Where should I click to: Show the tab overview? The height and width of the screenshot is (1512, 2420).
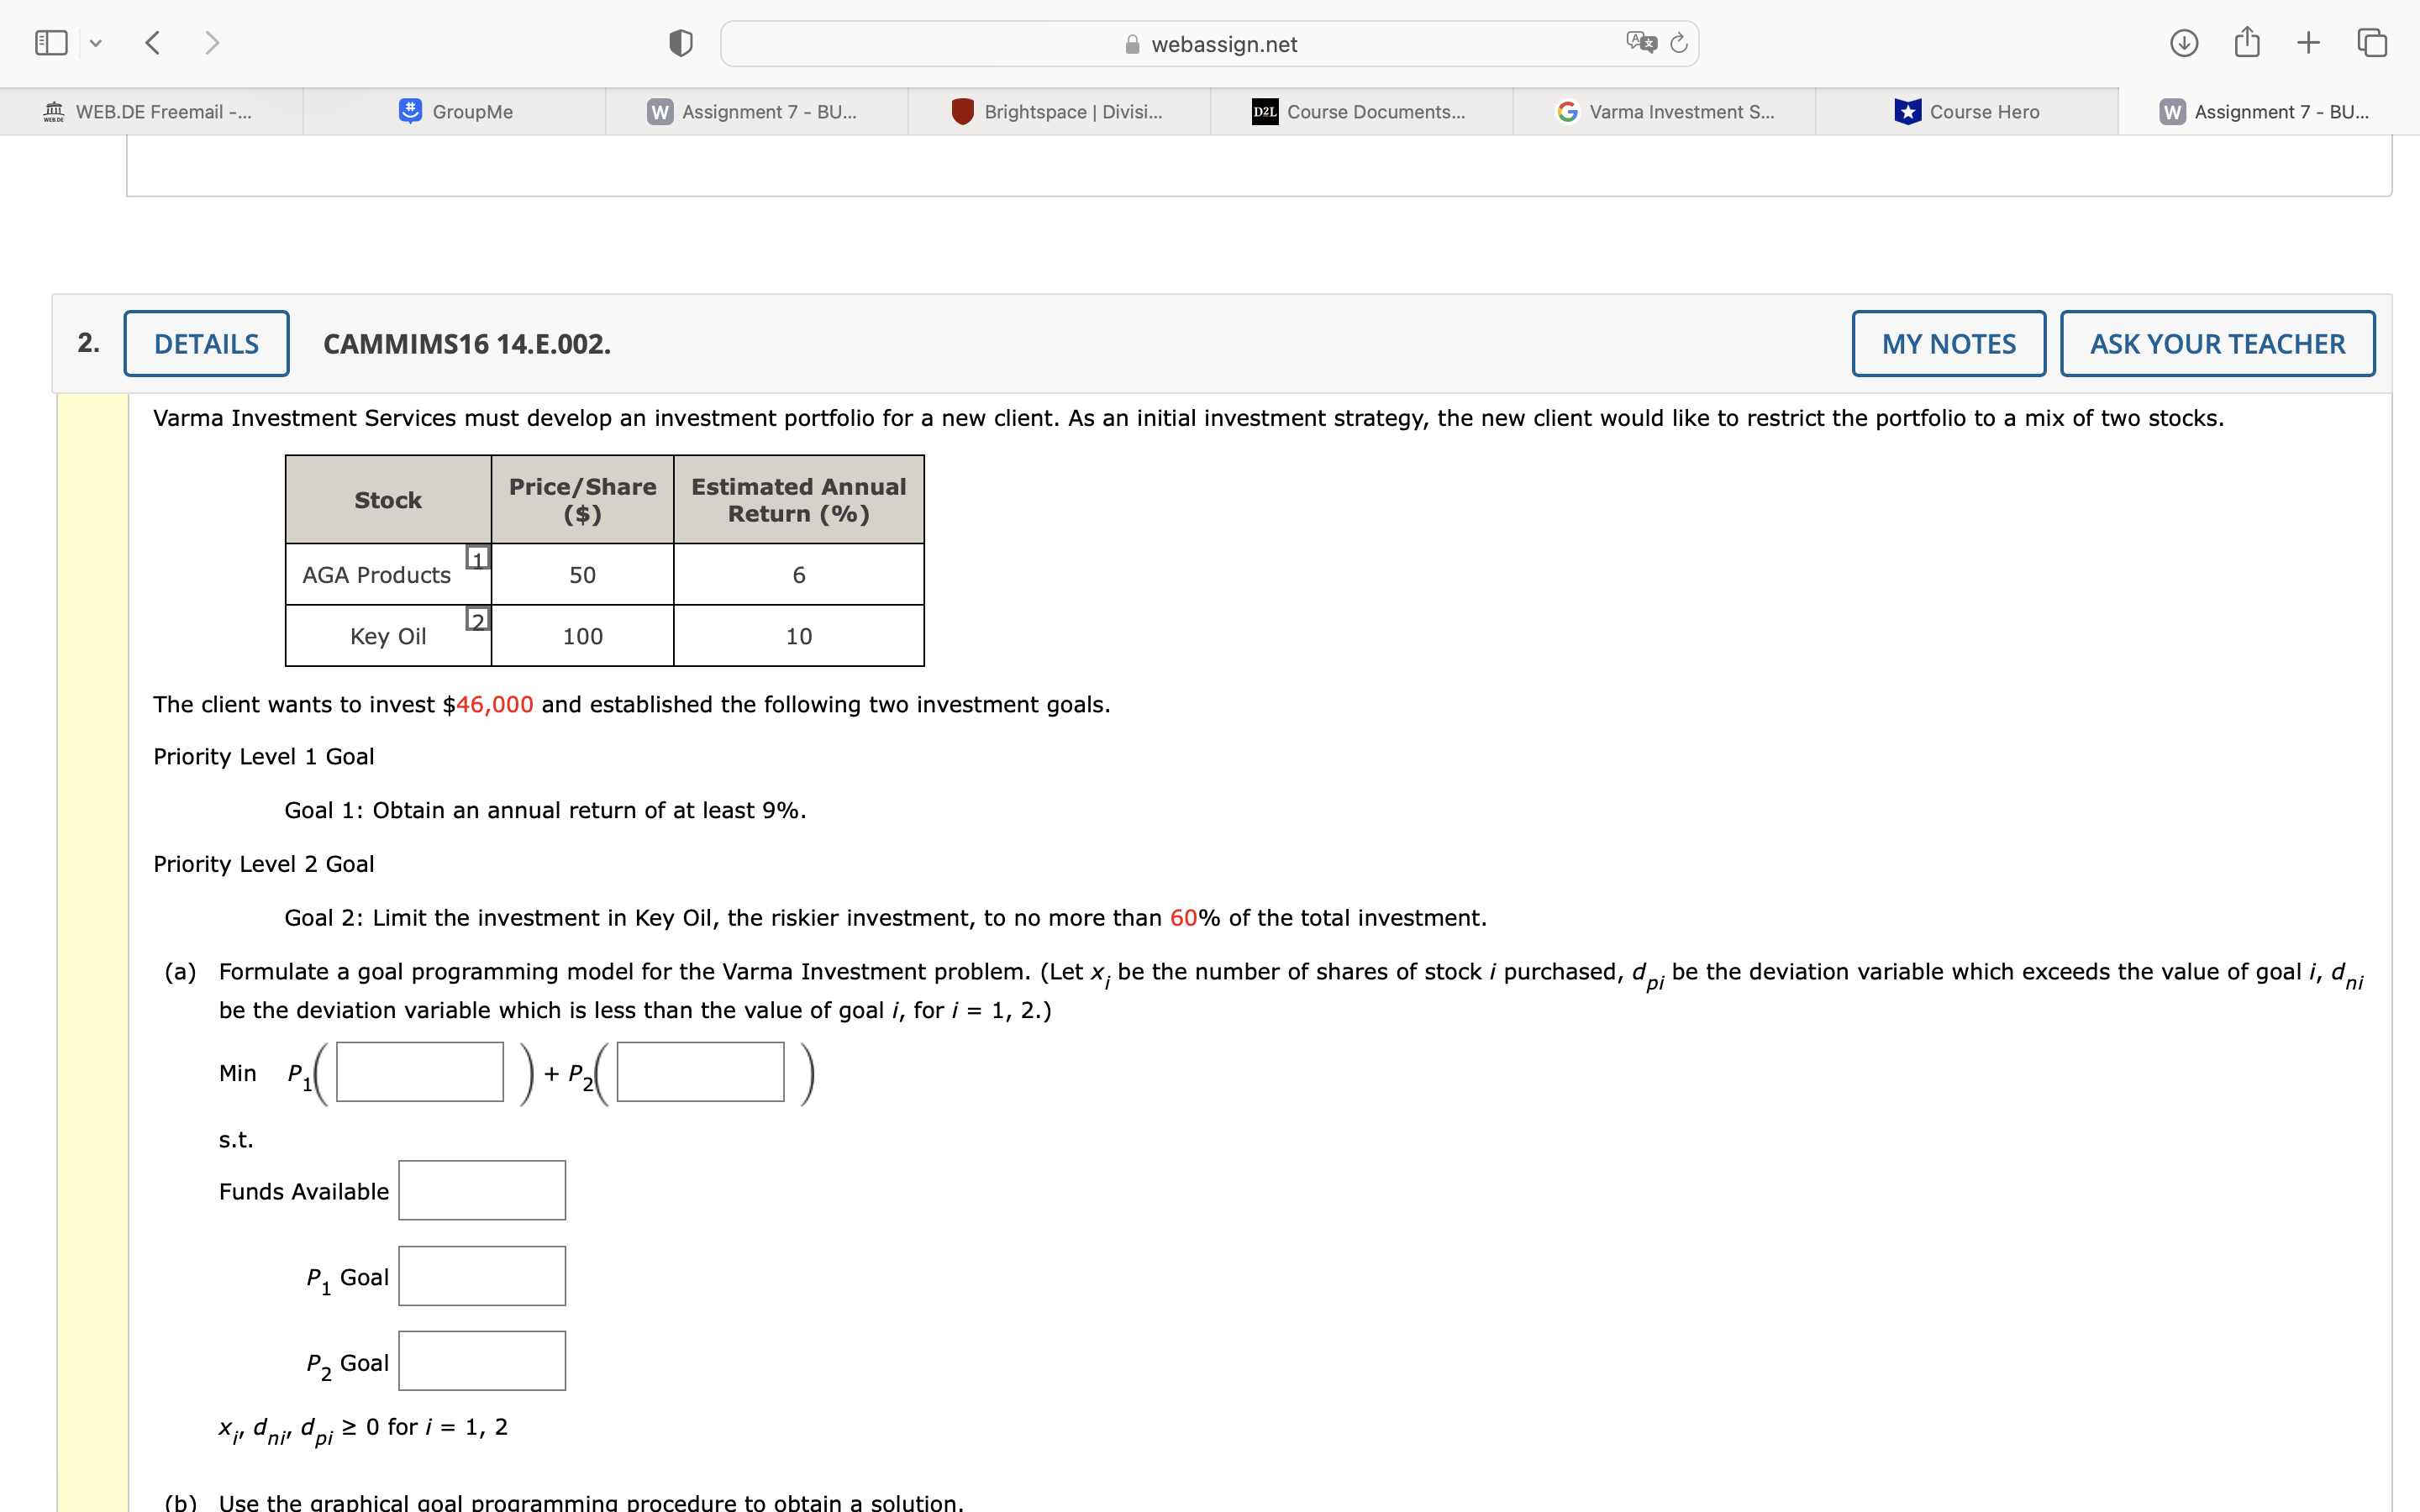2371,42
